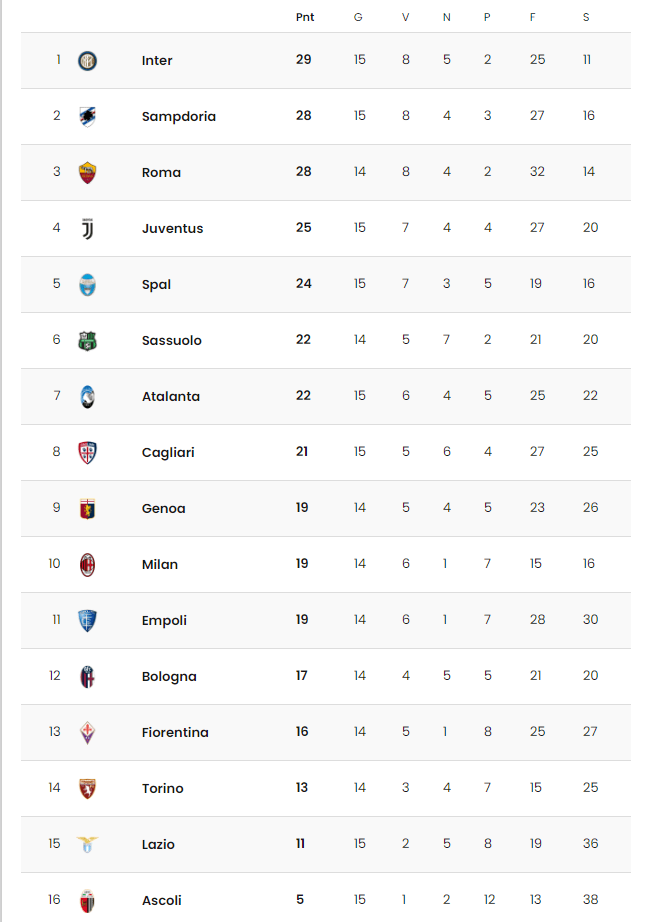Select the Juventus logo

pos(87,229)
